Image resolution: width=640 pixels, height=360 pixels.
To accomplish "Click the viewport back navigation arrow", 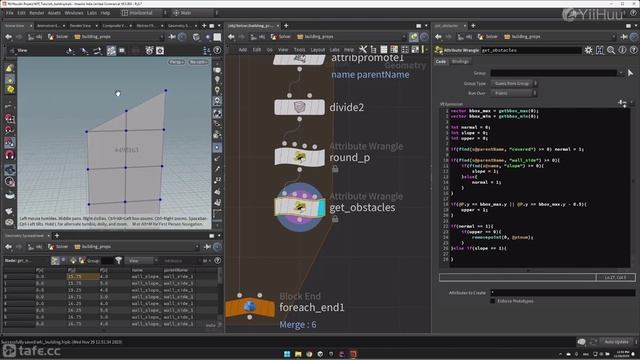I will tap(8, 37).
